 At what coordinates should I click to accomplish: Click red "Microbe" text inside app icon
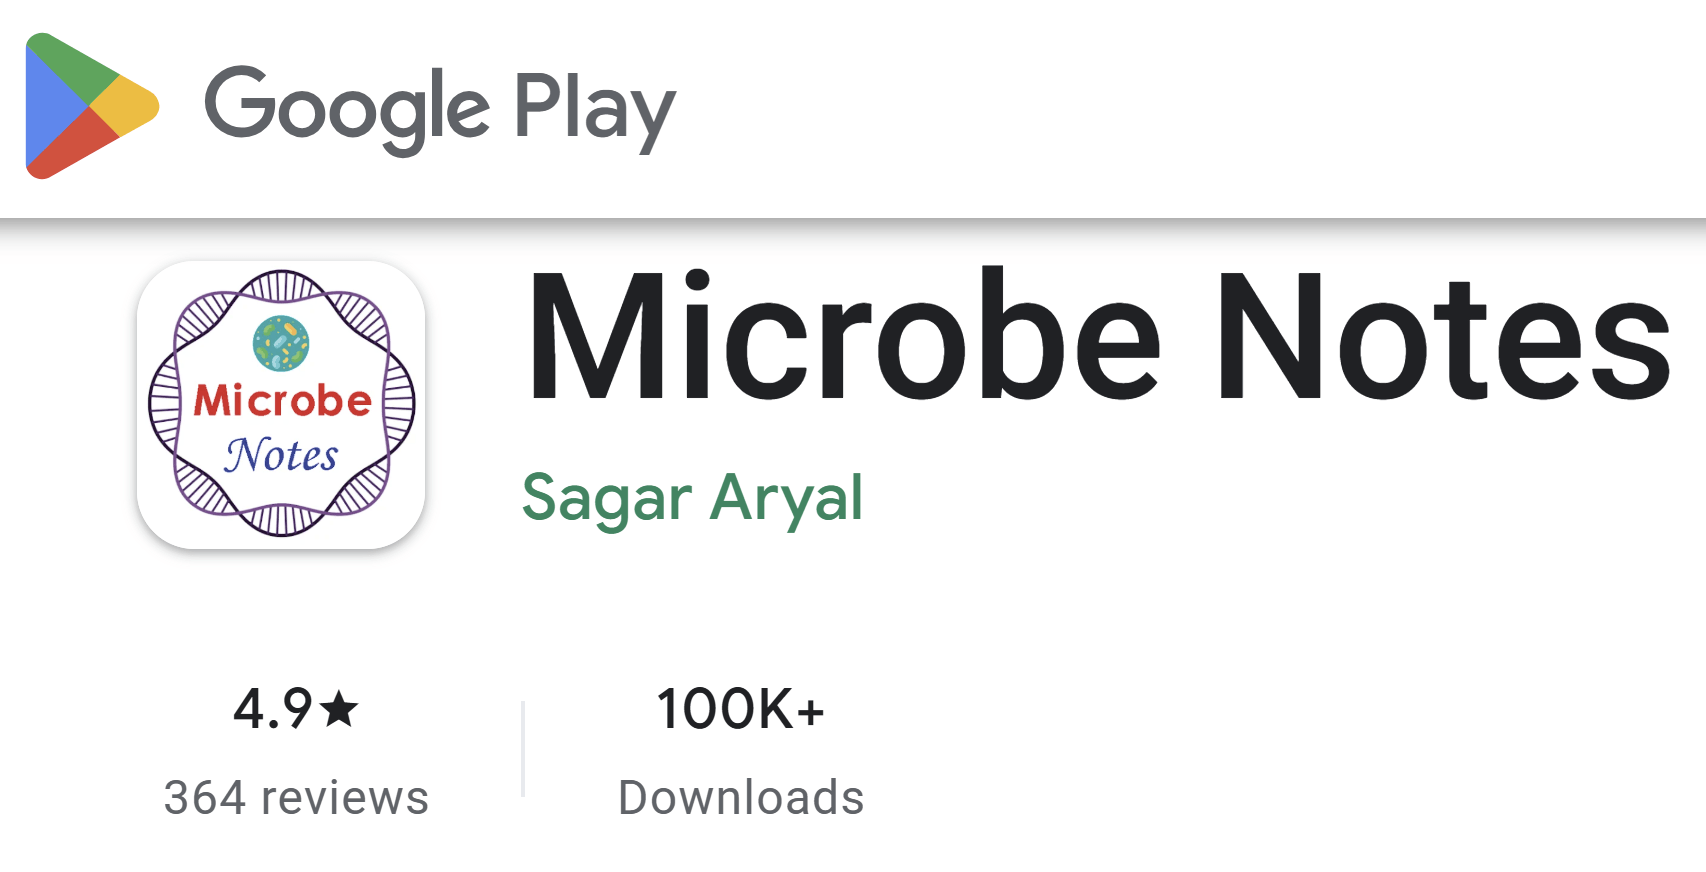(282, 401)
